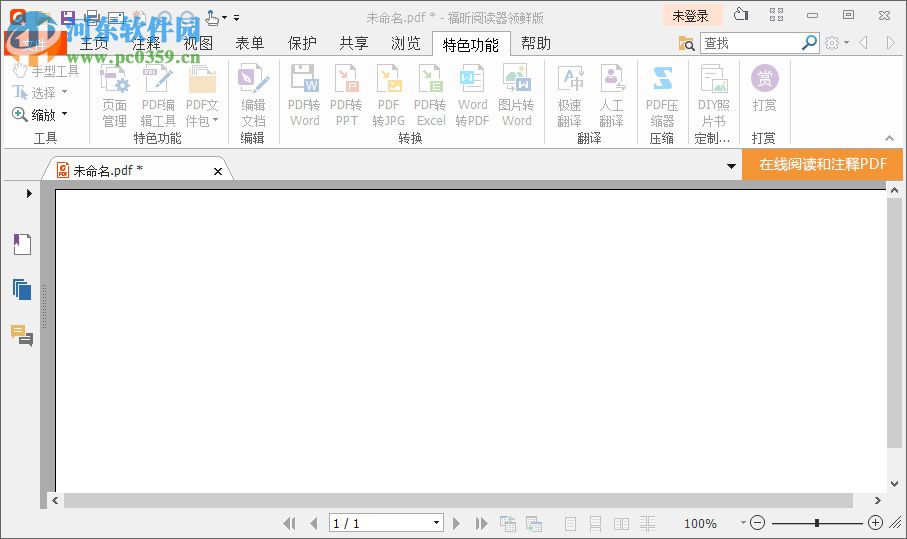The height and width of the screenshot is (539, 907).
Task: Click the previous search result arrow
Action: tap(864, 42)
